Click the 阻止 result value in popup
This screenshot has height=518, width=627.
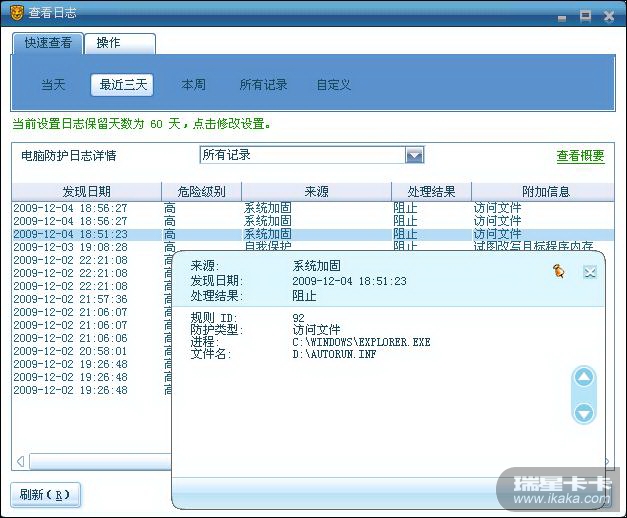coord(304,296)
